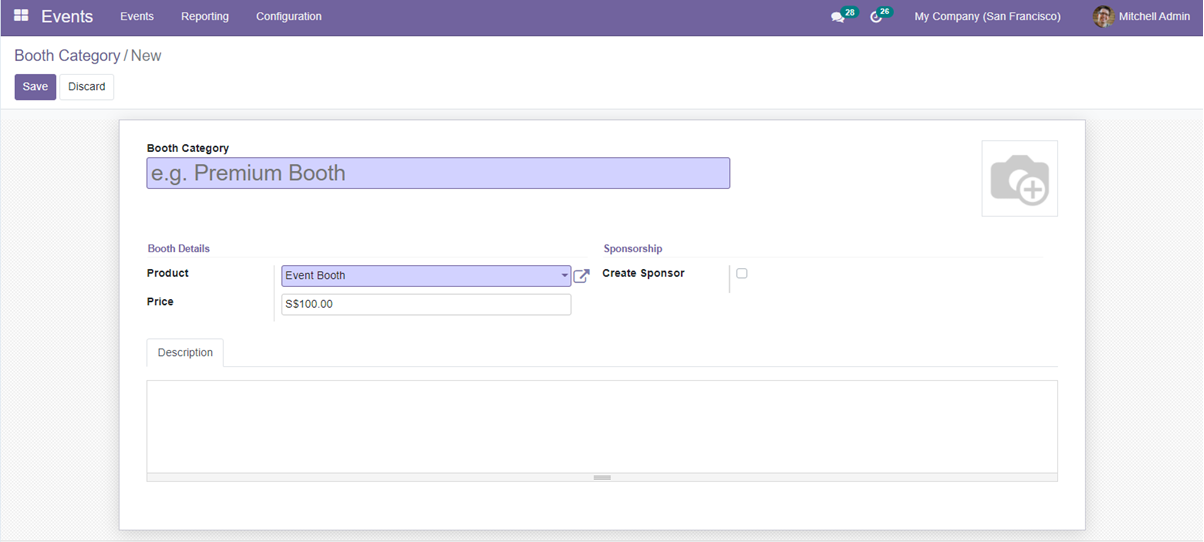Open the Configuration menu
Screen dimensions: 1204x542
pyautogui.click(x=288, y=16)
